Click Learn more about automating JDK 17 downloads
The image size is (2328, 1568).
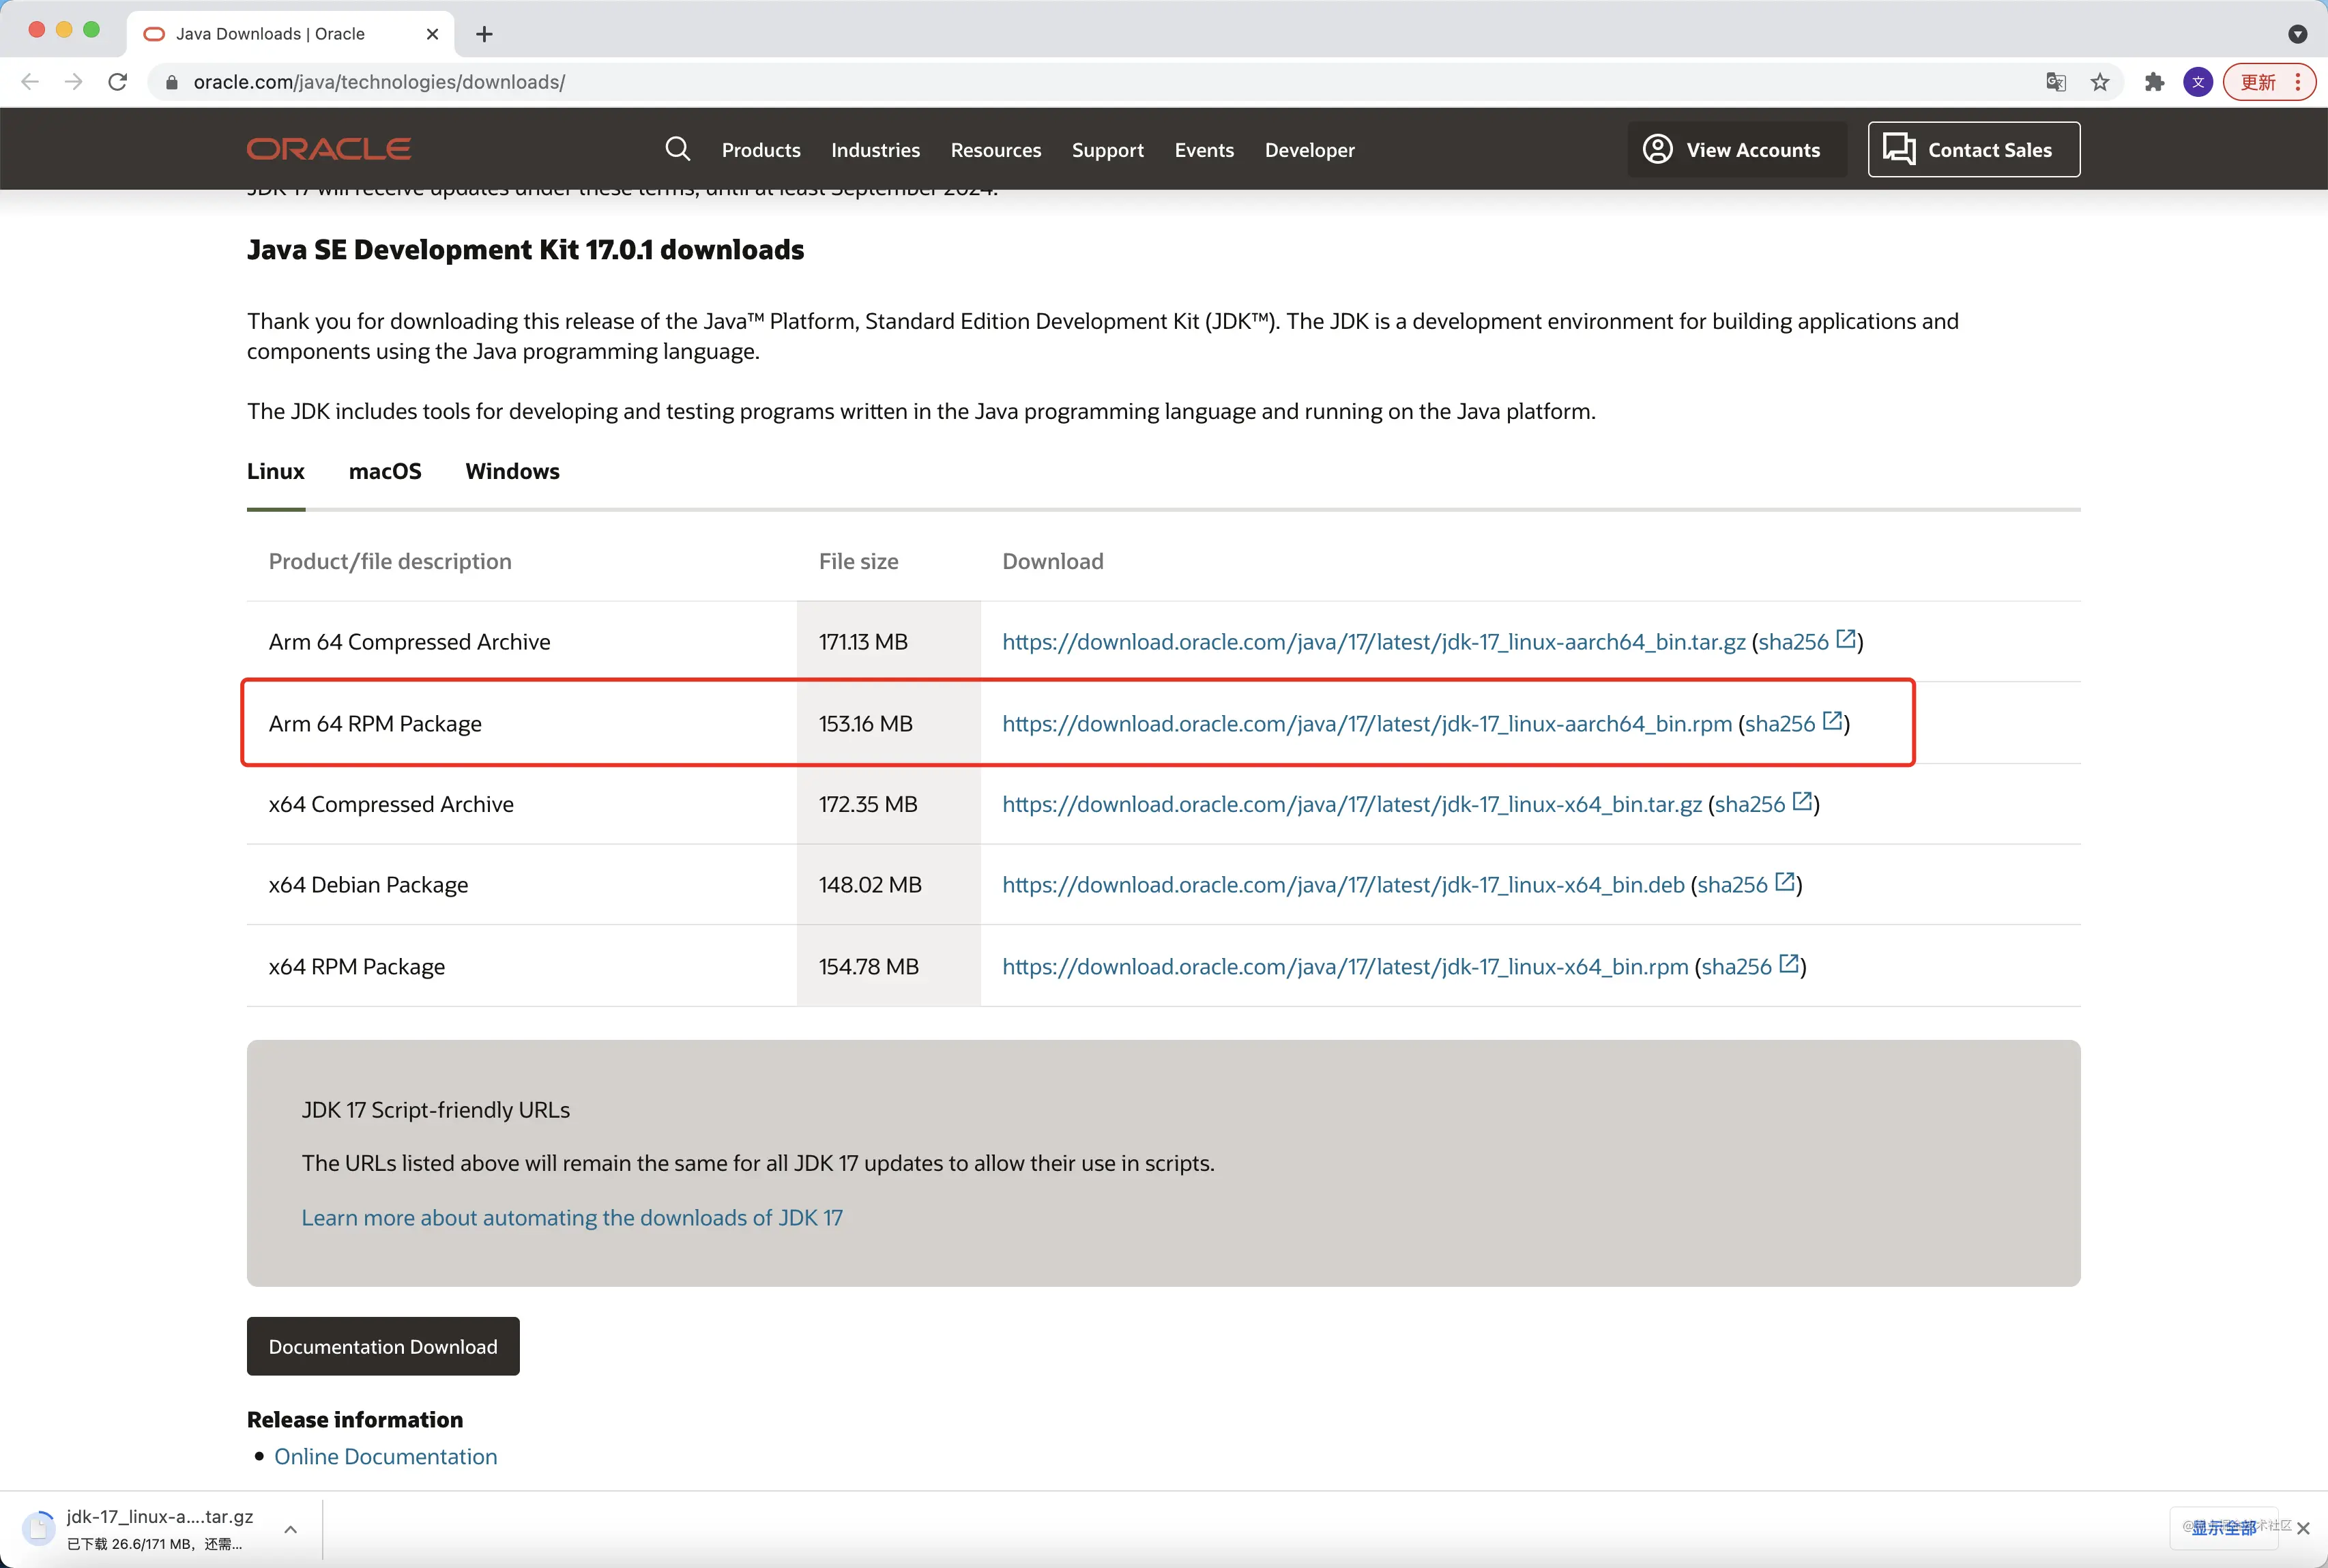click(x=572, y=1217)
